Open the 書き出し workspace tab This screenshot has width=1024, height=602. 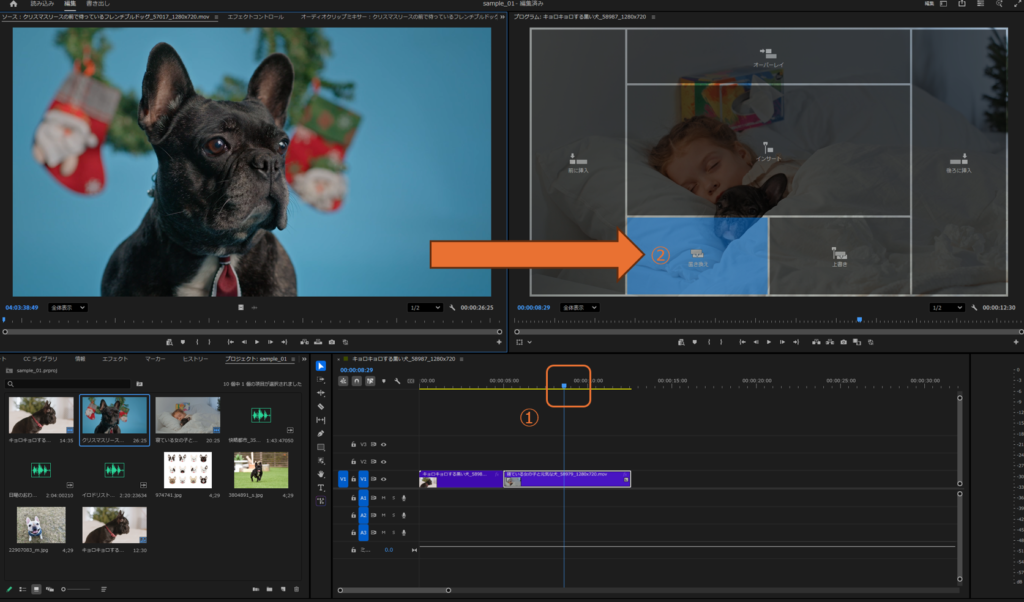tap(98, 5)
